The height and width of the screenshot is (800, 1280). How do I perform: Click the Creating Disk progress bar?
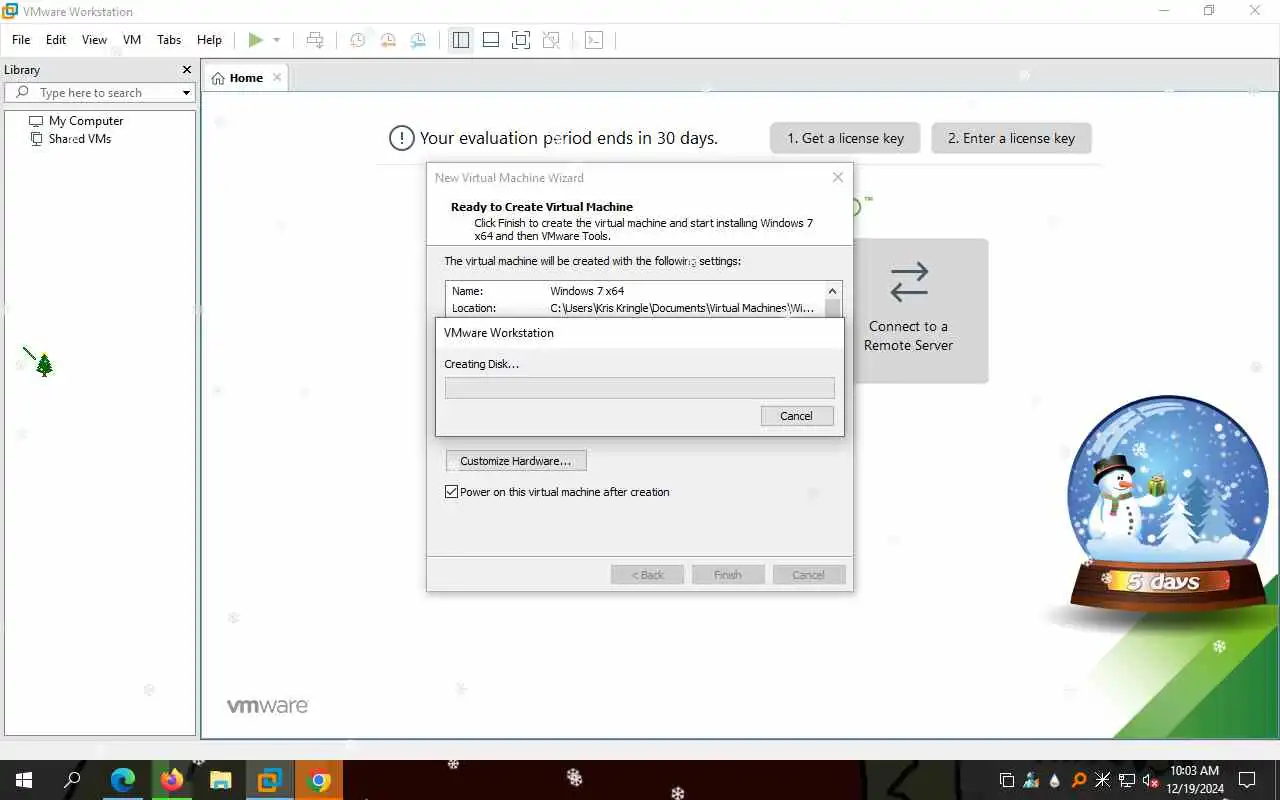click(x=639, y=388)
